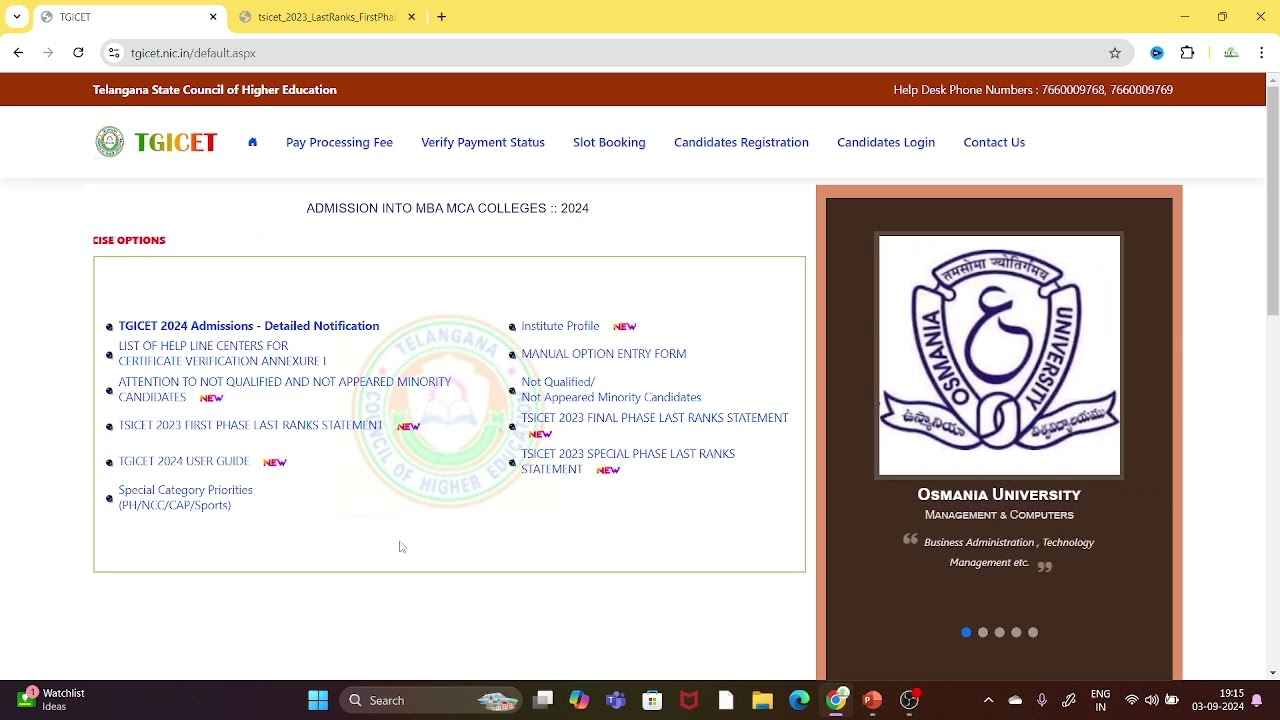The width and height of the screenshot is (1280, 720).
Task: Click the address bar URL
Action: pyautogui.click(x=193, y=53)
